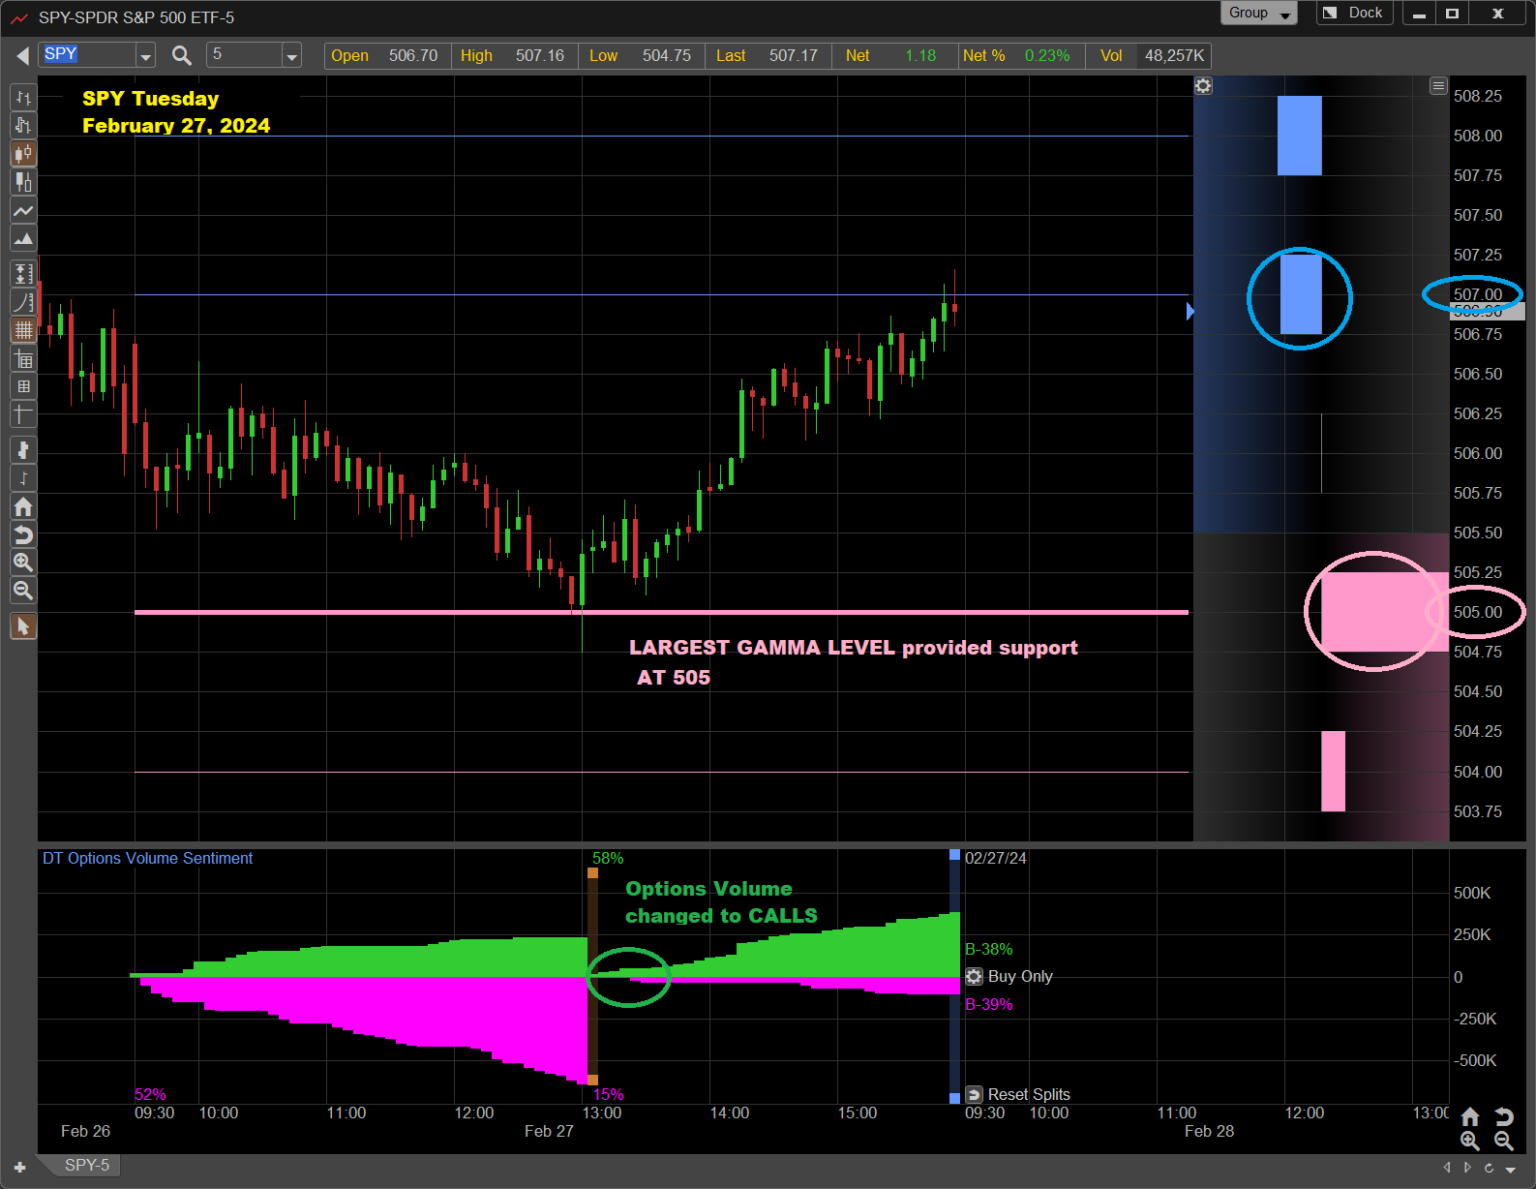Select the candlestick chart type icon

23,154
